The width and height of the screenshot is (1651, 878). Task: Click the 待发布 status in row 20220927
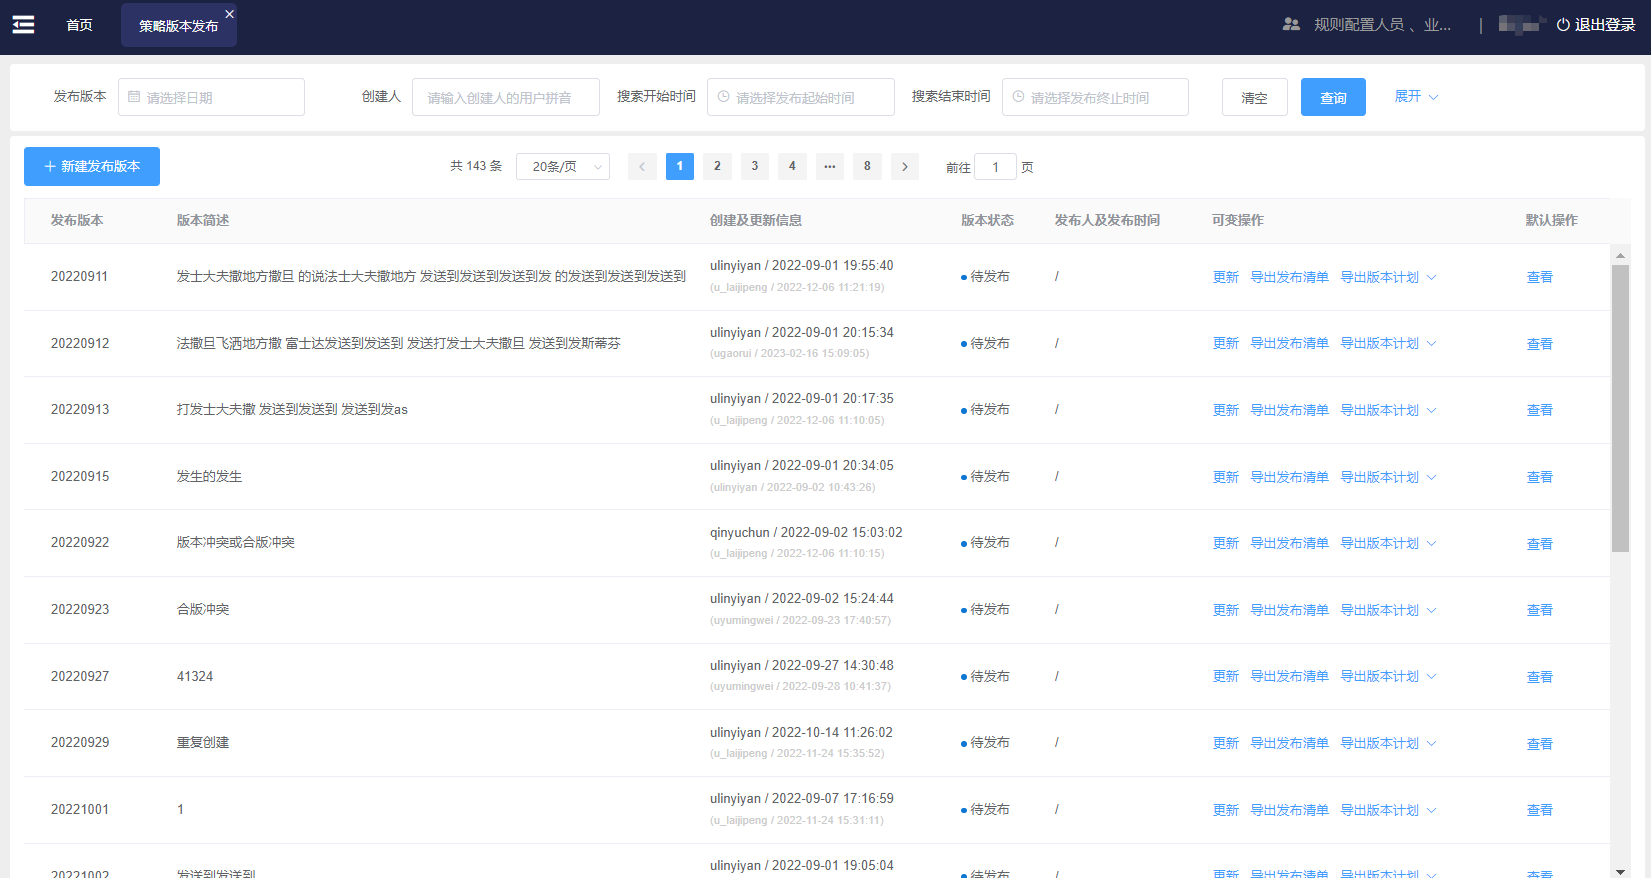tap(985, 676)
